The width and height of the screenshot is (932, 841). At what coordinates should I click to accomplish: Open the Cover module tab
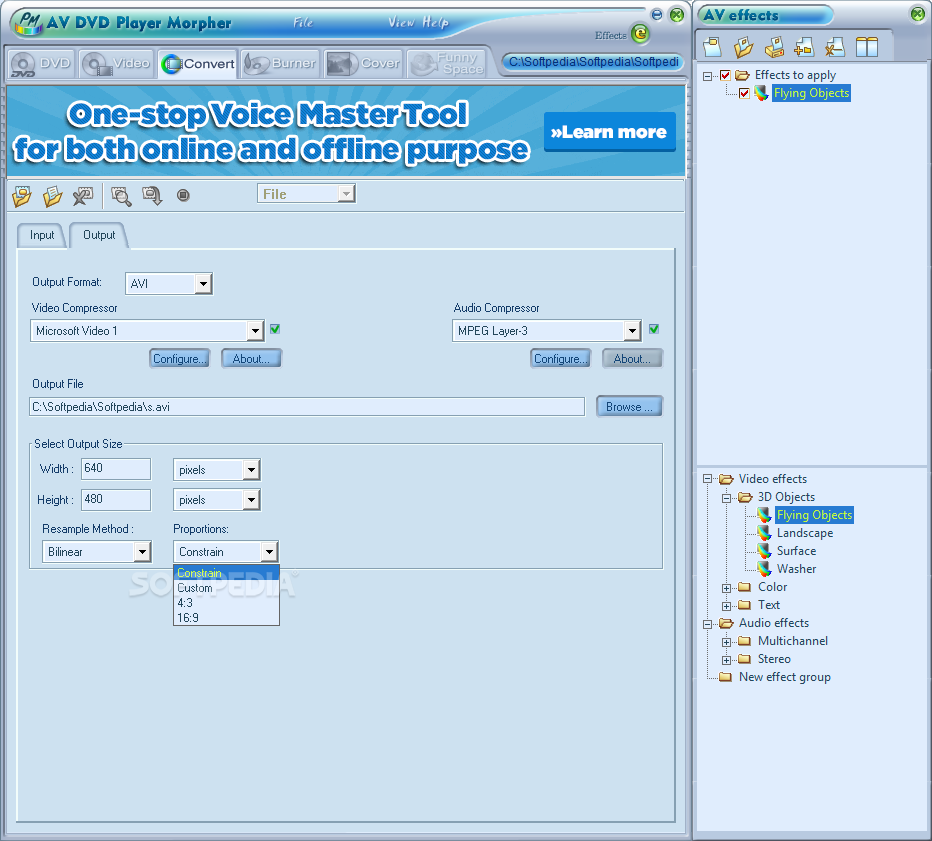click(364, 64)
